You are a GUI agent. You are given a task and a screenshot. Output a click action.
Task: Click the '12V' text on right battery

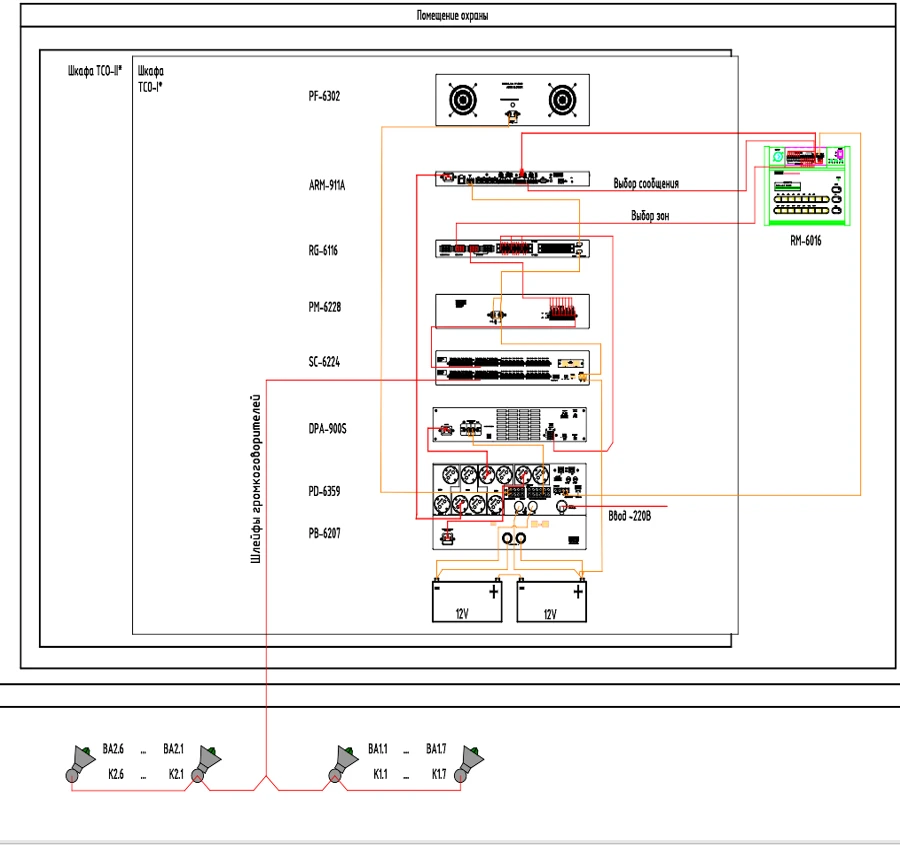(550, 614)
